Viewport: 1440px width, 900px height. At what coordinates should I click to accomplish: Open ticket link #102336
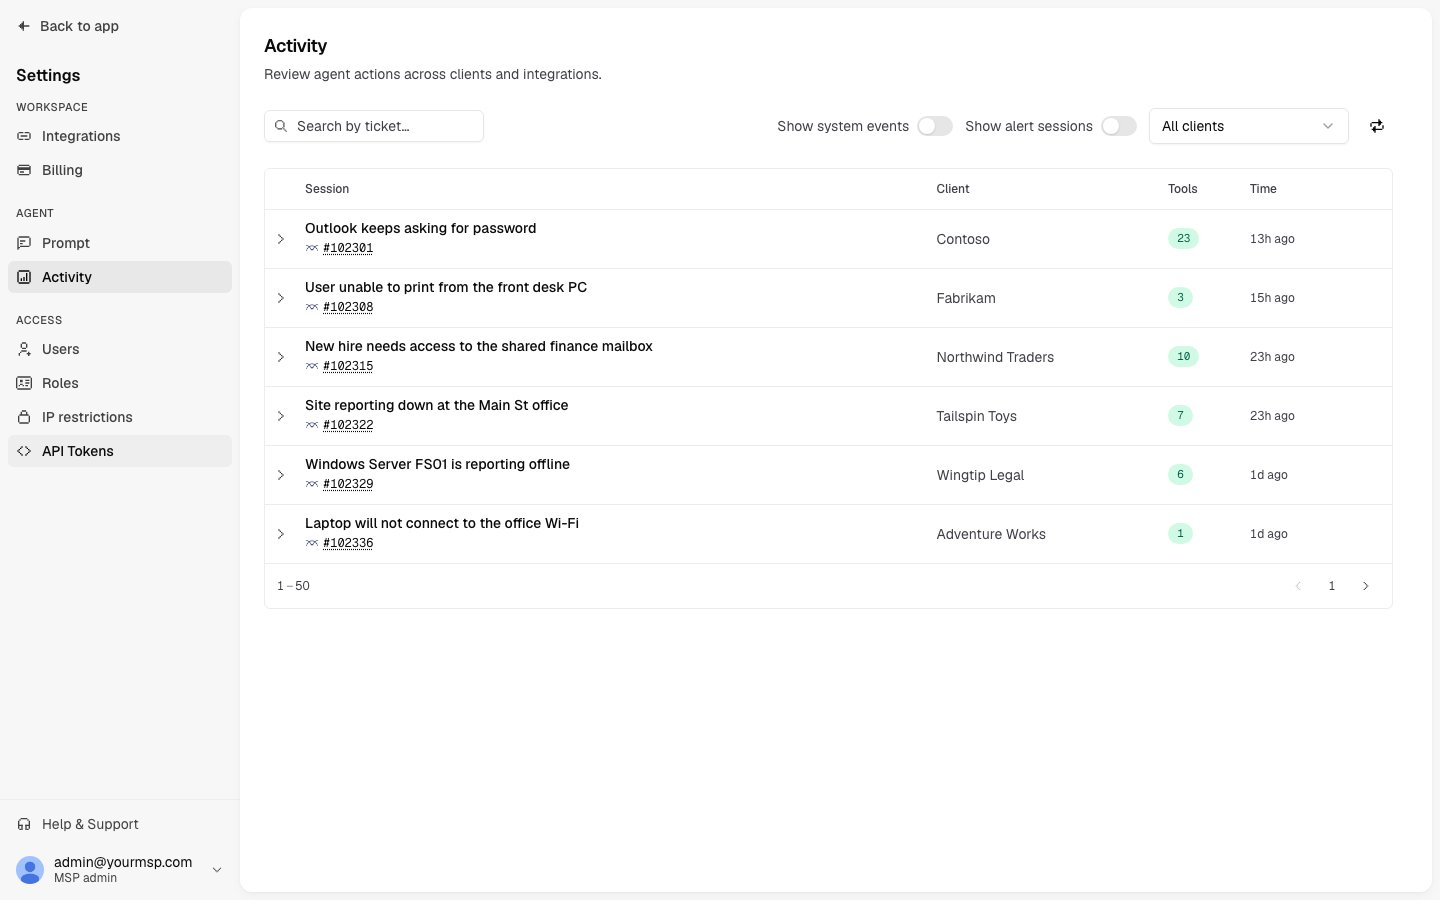(x=348, y=543)
